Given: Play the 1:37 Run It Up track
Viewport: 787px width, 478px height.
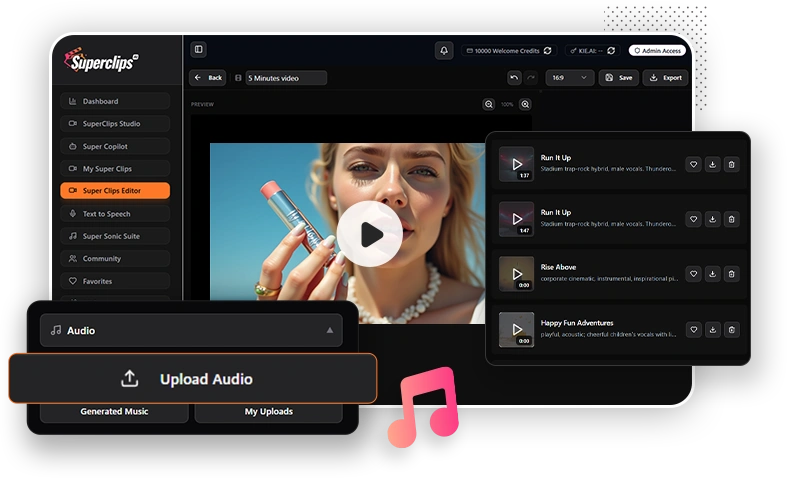Looking at the screenshot, I should (x=516, y=164).
